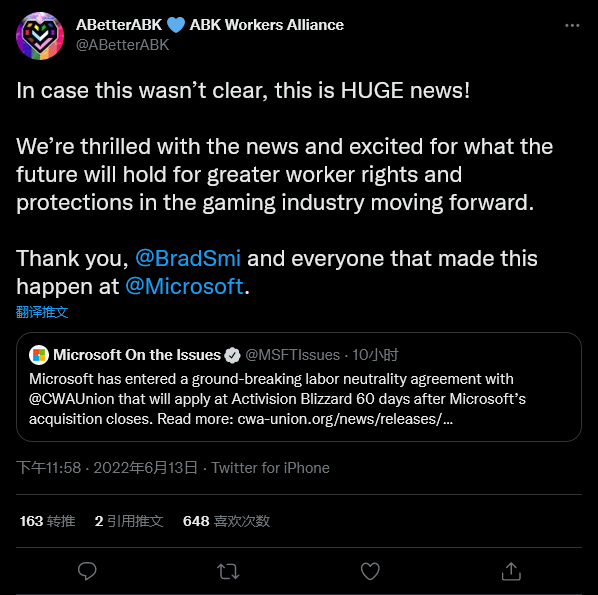View the 163 转推 retweets list
598x595 pixels.
tap(47, 521)
